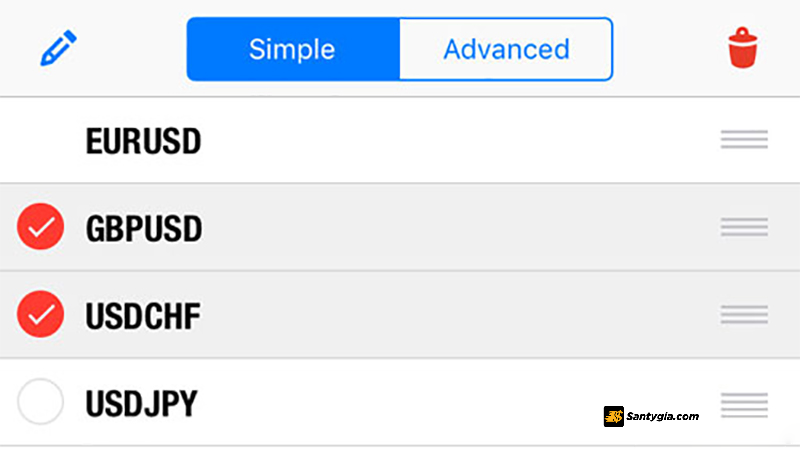Select the GBPUSD symbol name
The height and width of the screenshot is (456, 800).
point(144,229)
